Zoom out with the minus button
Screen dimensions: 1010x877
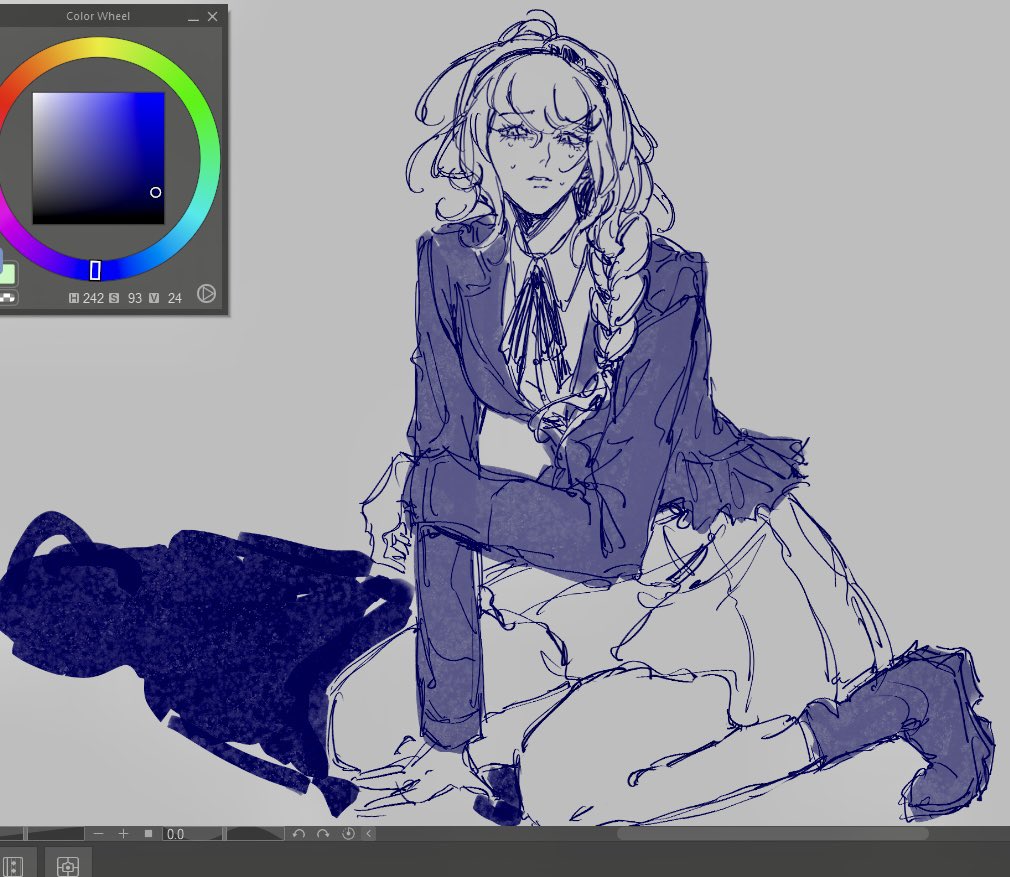(98, 834)
